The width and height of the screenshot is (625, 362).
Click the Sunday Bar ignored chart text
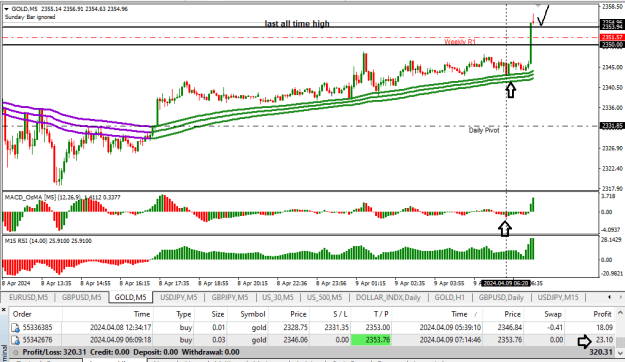pos(30,17)
